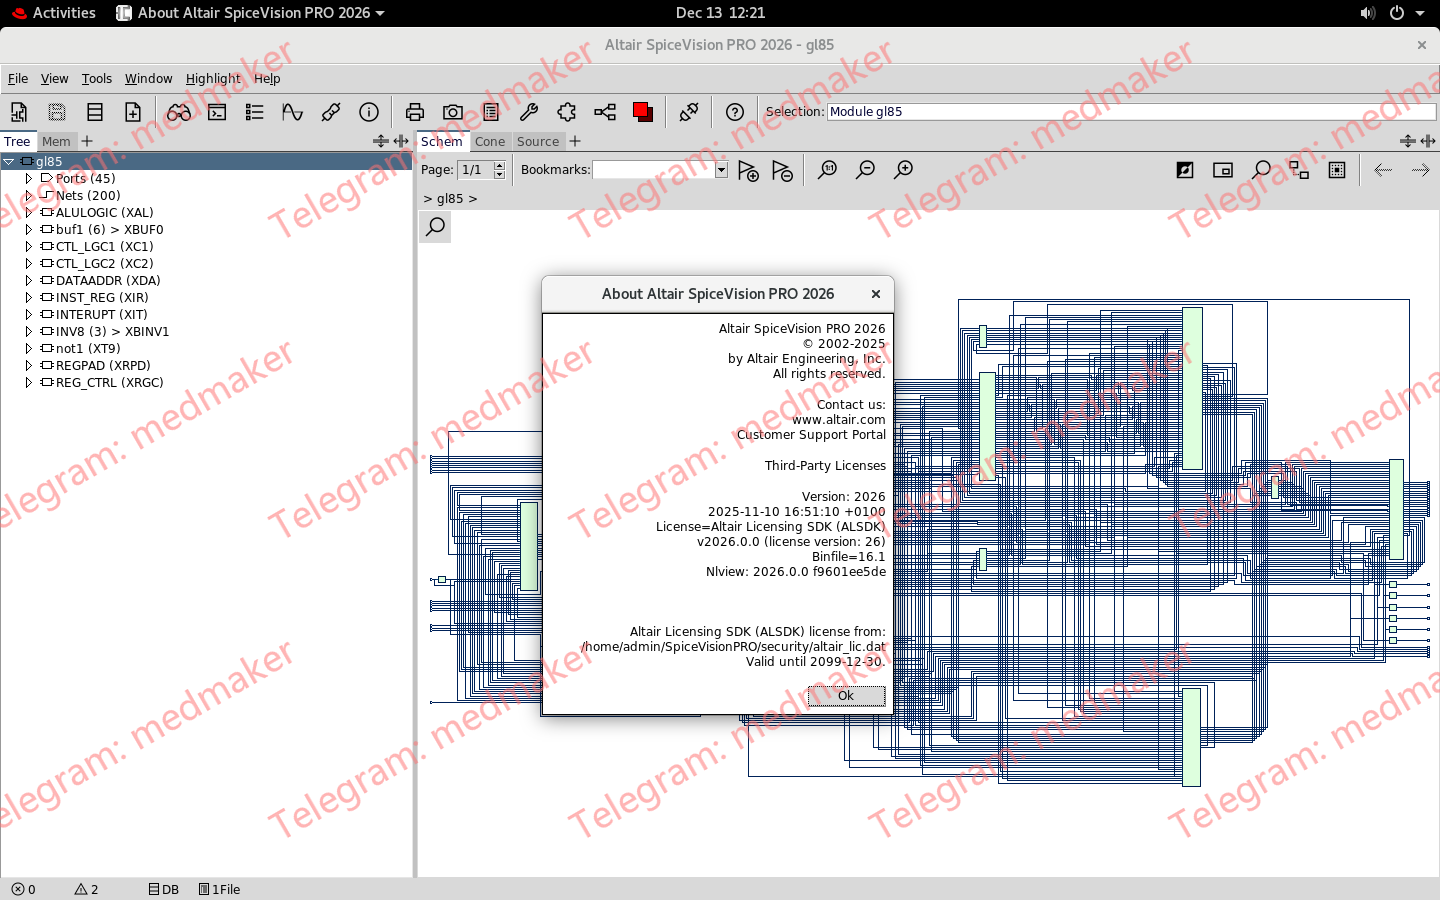Open the Highlight menu
The height and width of the screenshot is (900, 1440).
[213, 78]
